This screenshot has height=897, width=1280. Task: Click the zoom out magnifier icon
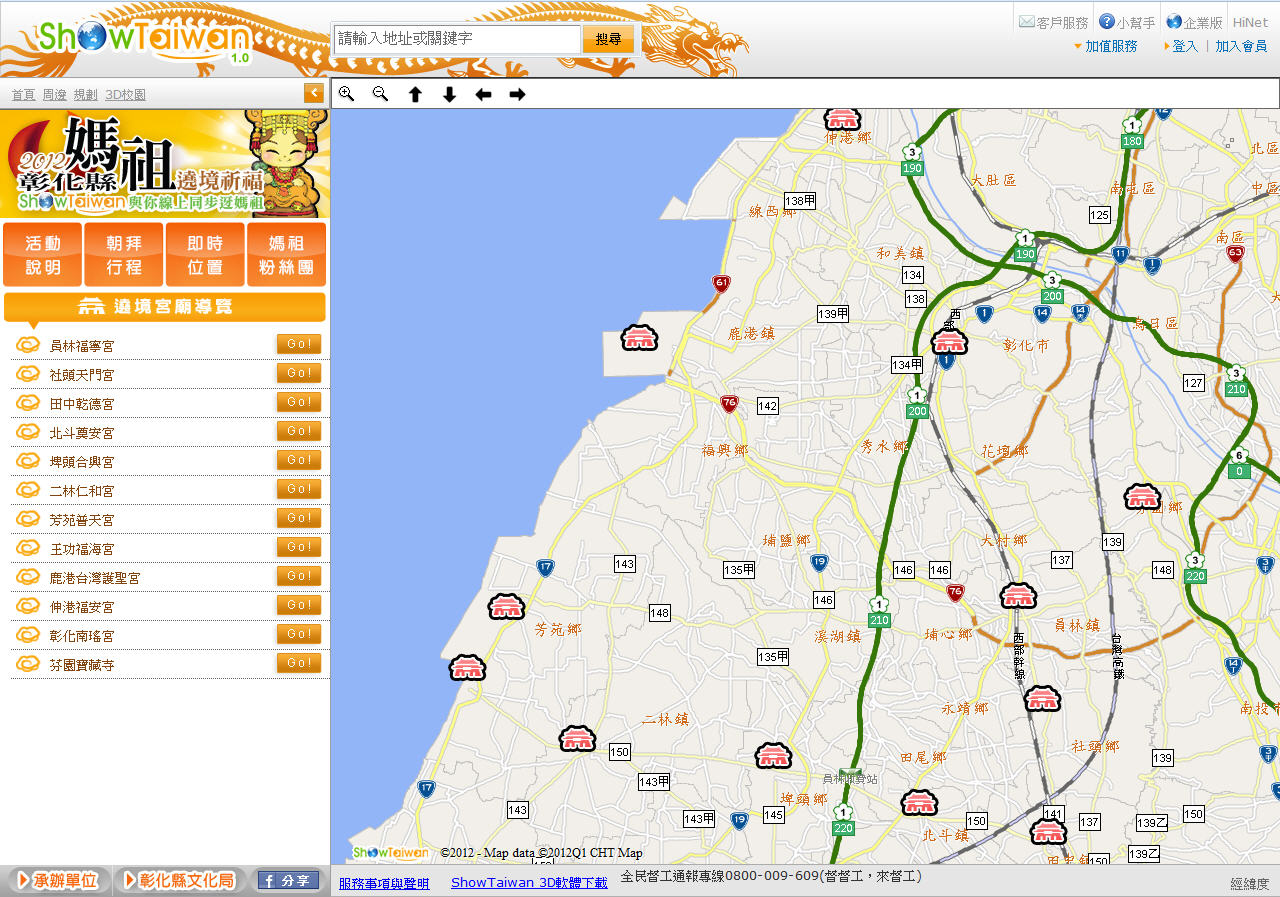(380, 94)
